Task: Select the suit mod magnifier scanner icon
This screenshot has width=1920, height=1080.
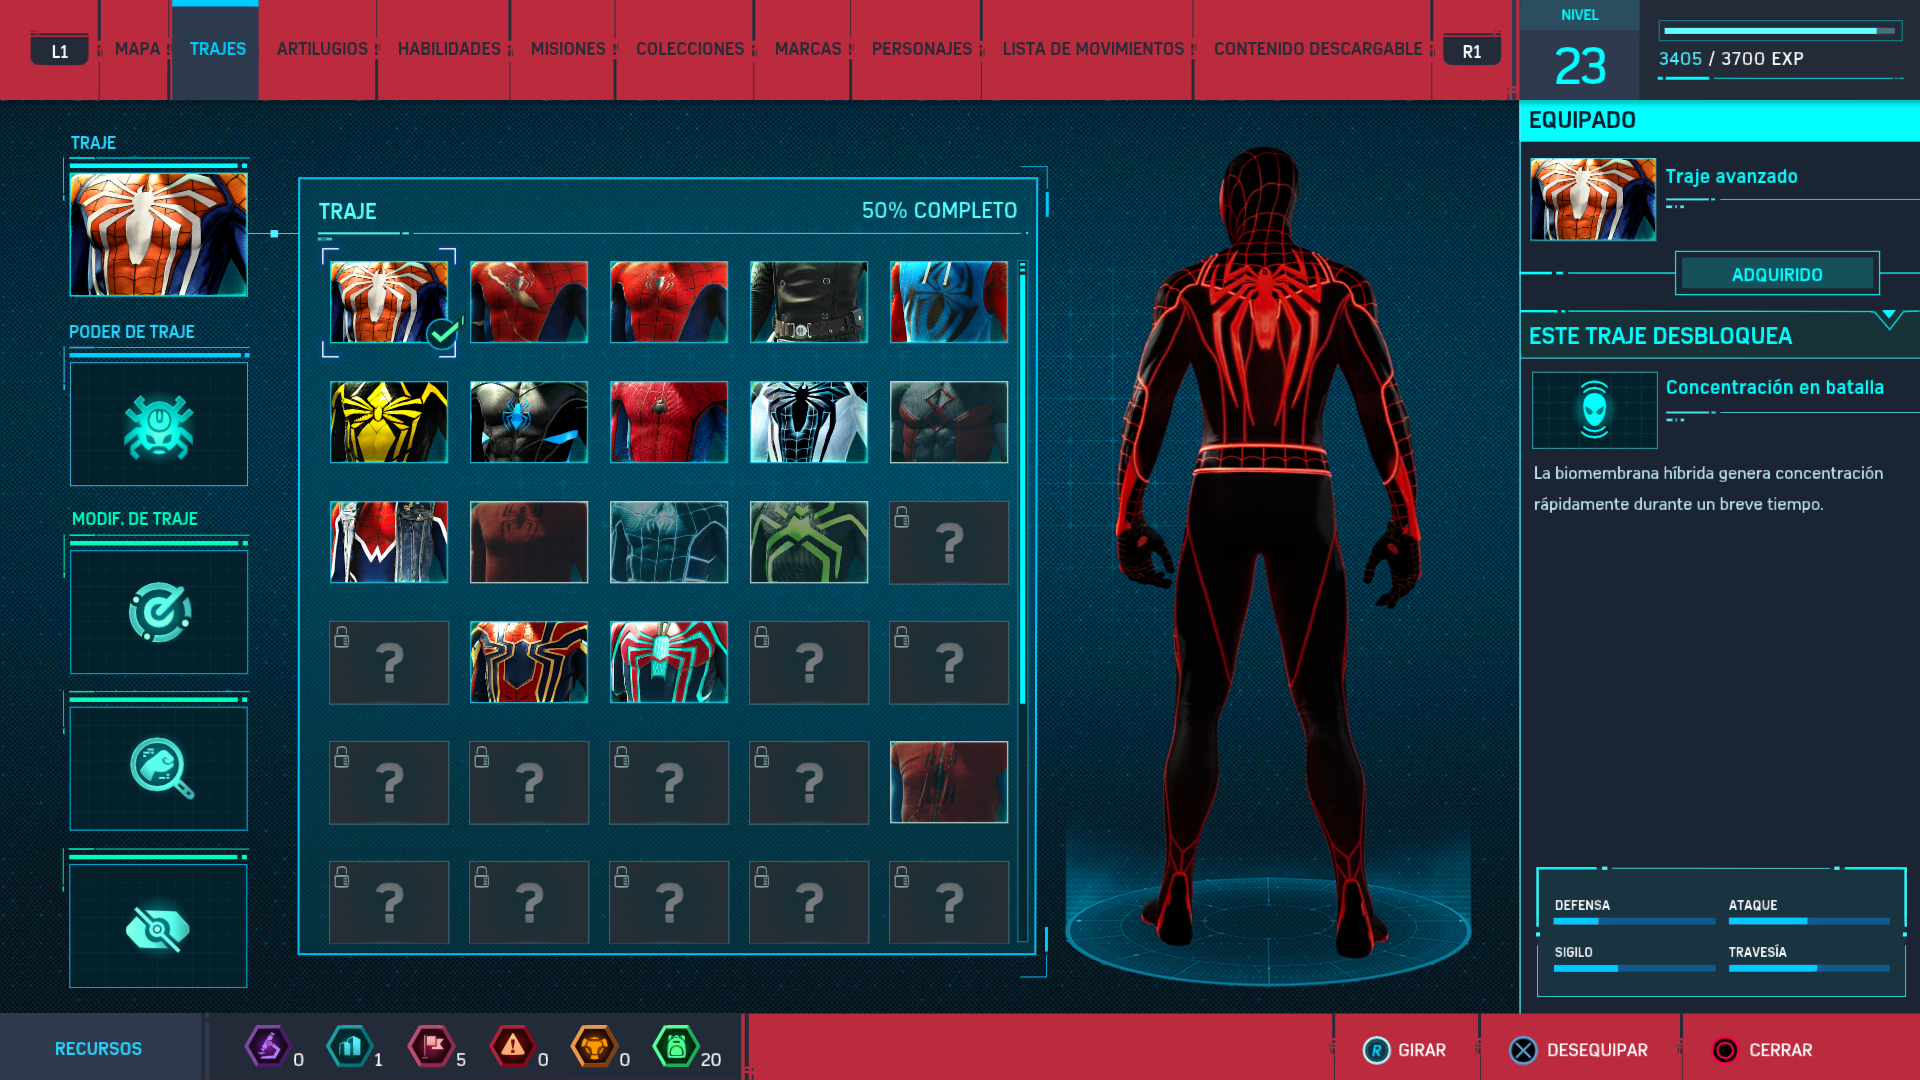Action: click(158, 768)
